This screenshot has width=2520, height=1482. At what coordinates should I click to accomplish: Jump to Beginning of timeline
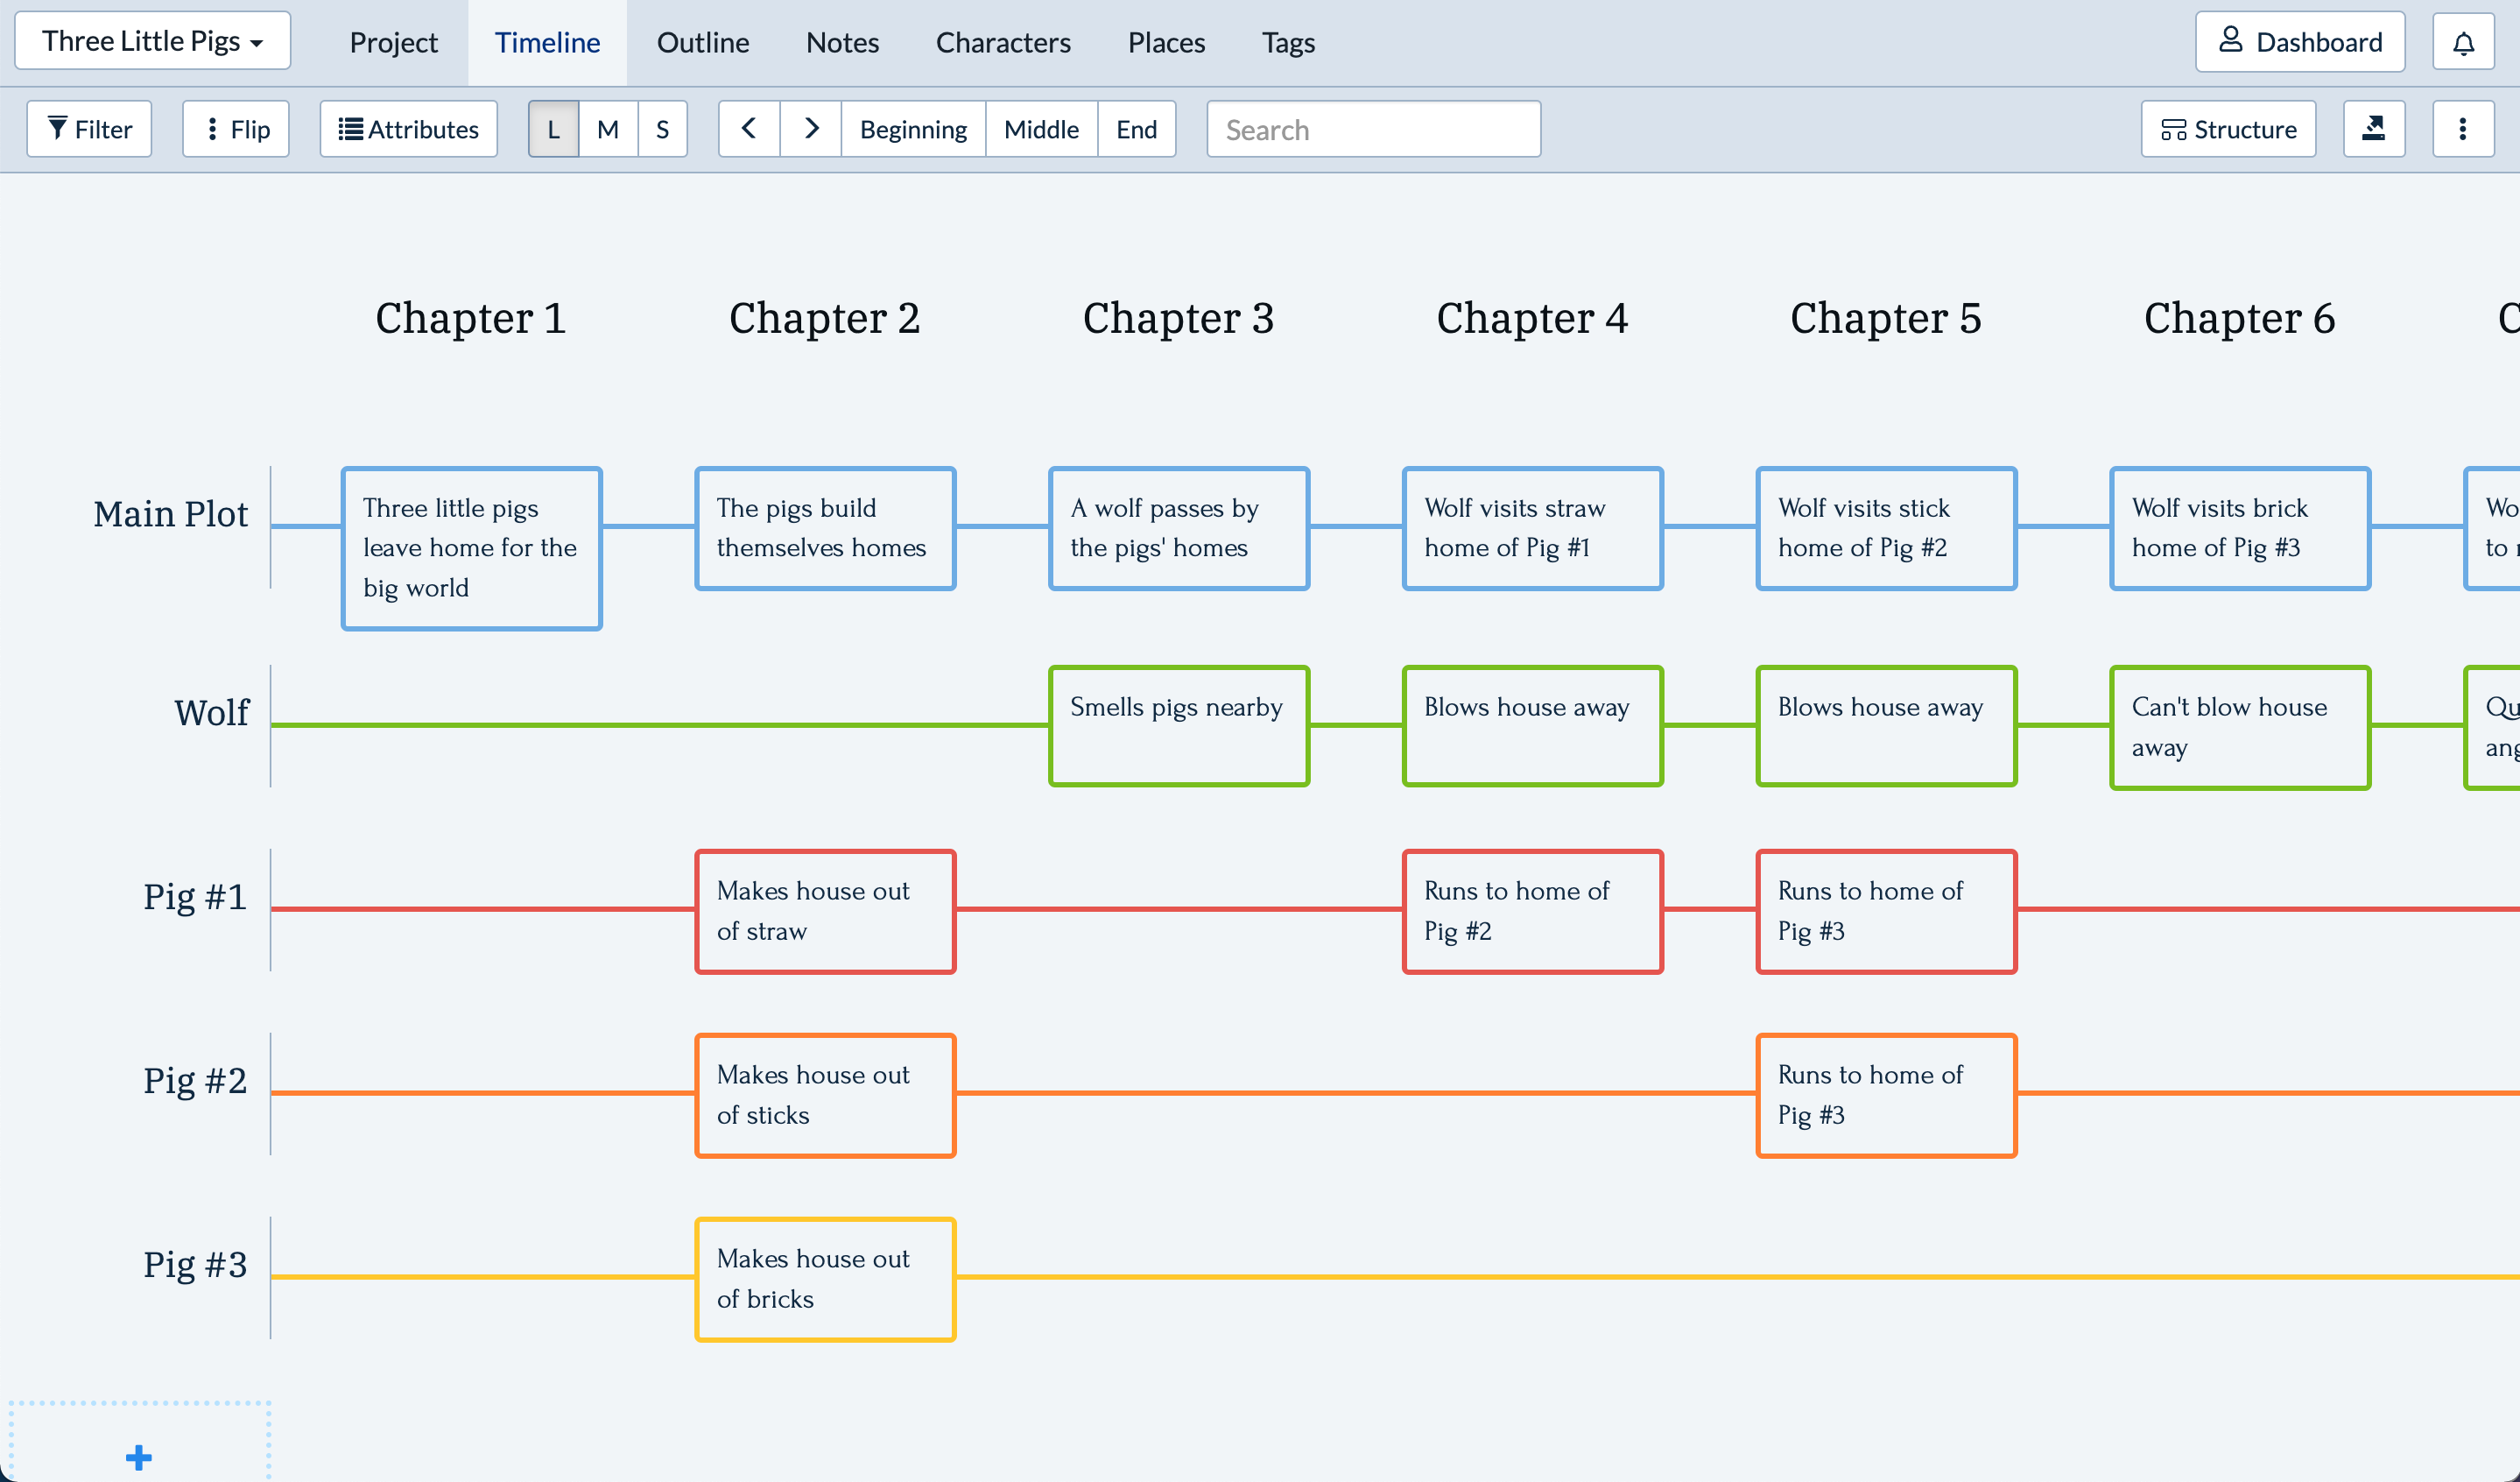click(913, 128)
